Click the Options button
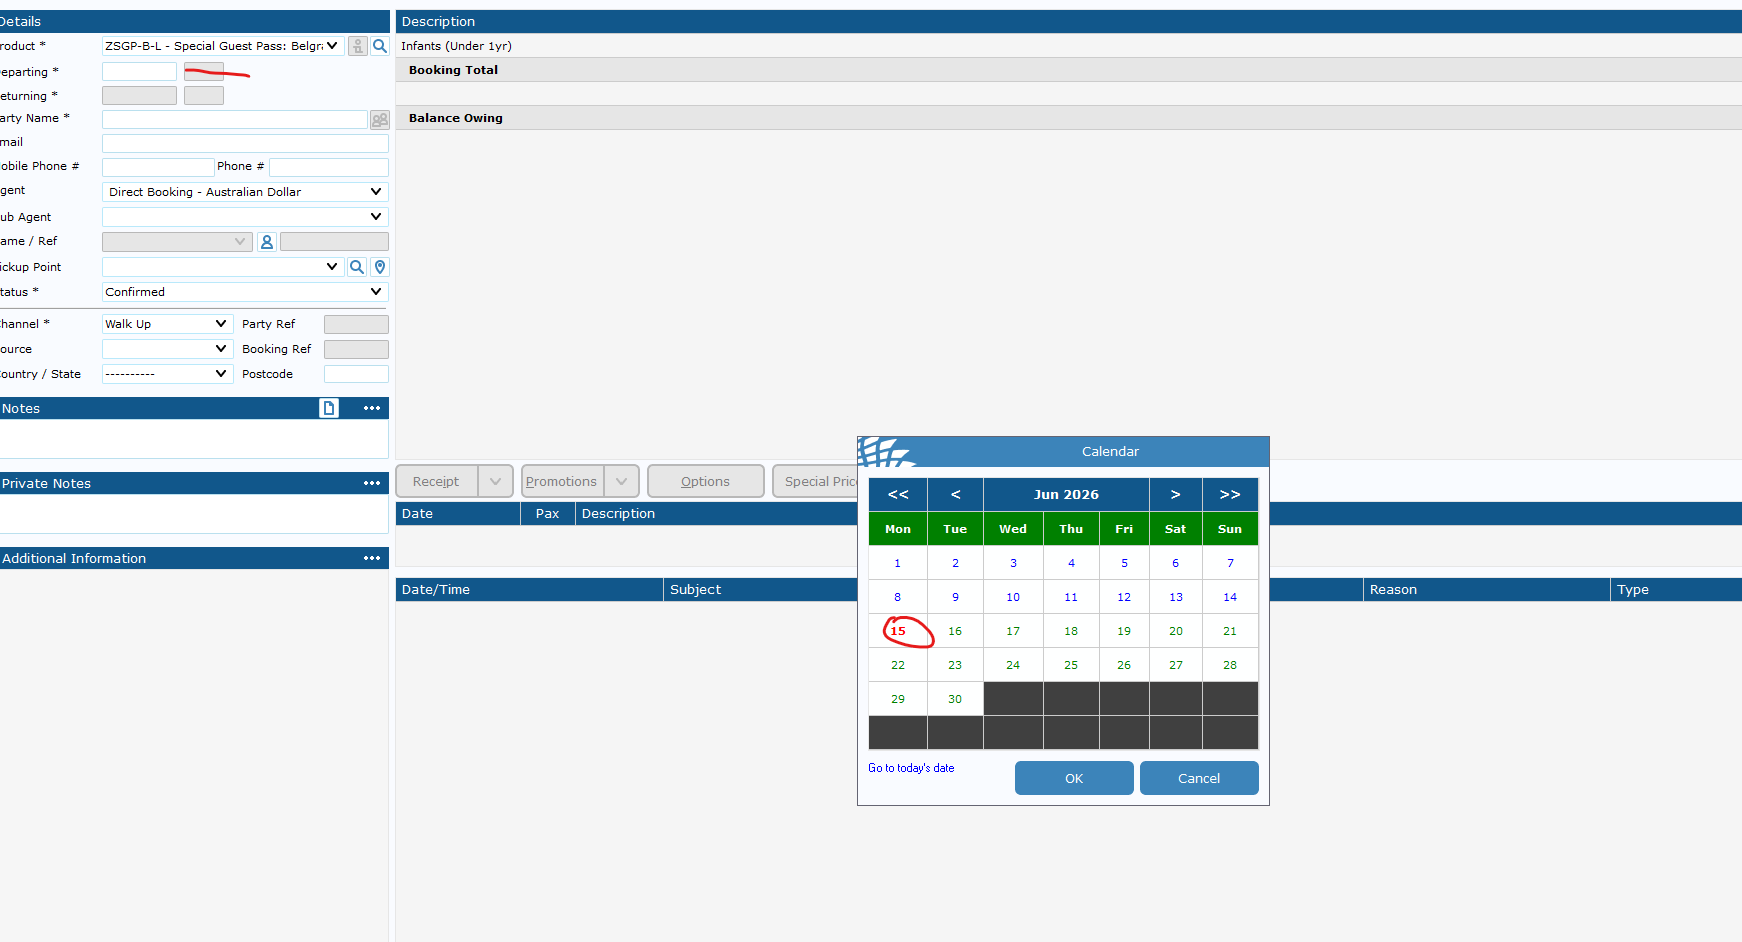The height and width of the screenshot is (942, 1742). pyautogui.click(x=705, y=481)
